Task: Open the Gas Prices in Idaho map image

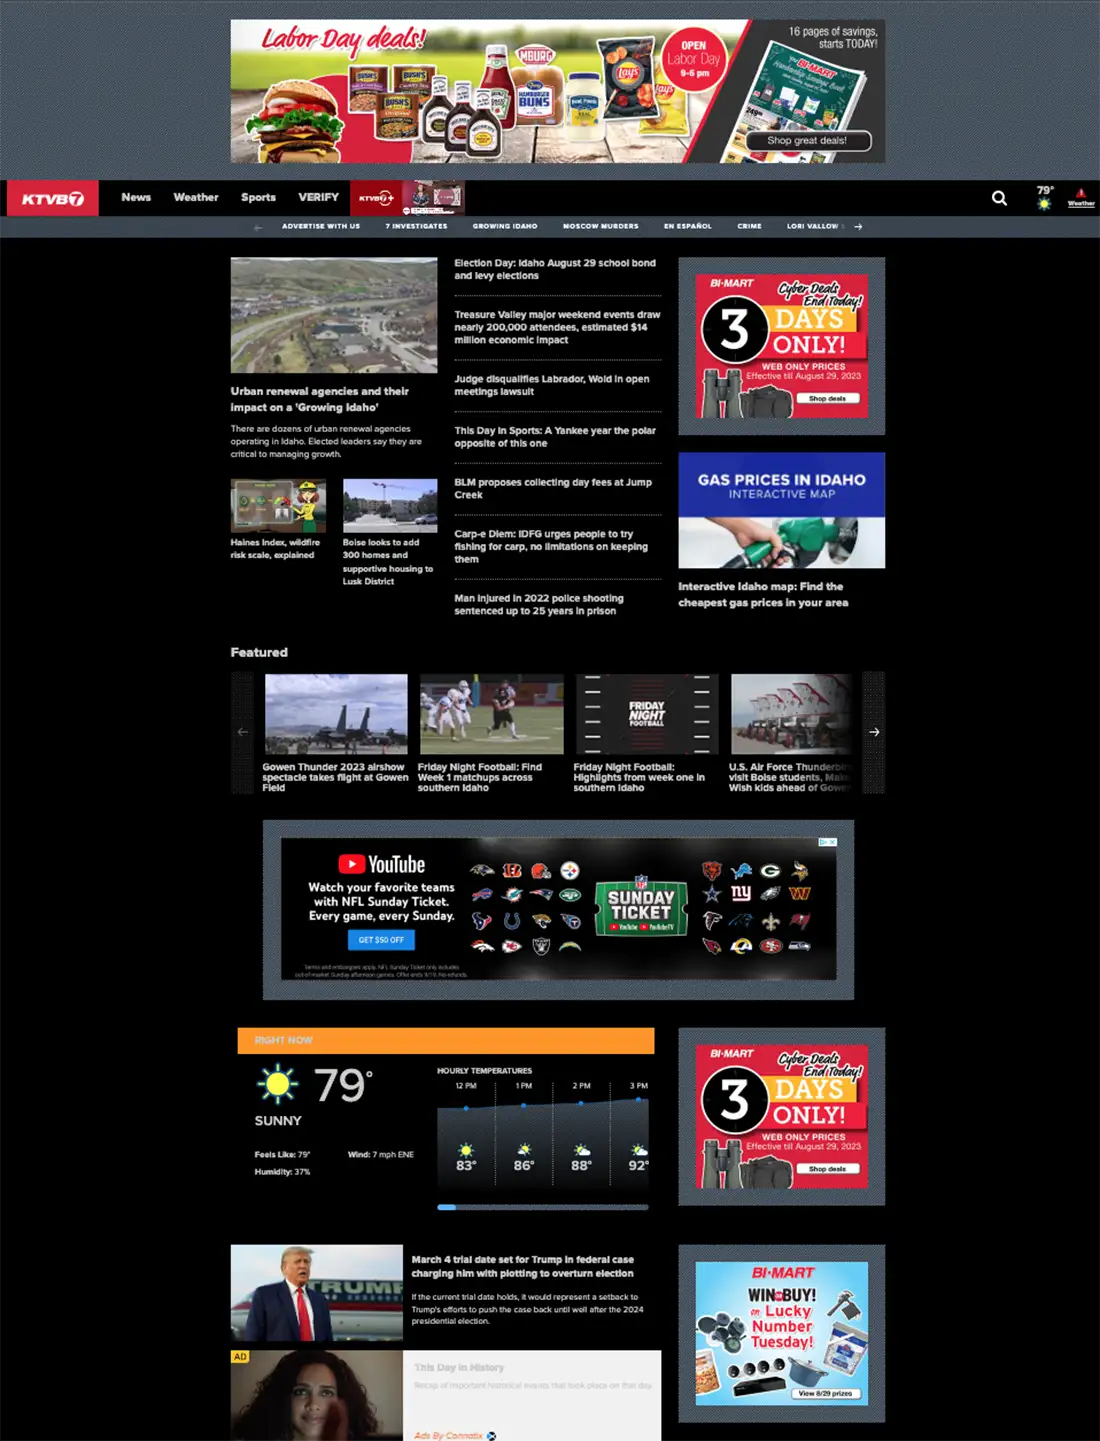Action: click(x=781, y=510)
